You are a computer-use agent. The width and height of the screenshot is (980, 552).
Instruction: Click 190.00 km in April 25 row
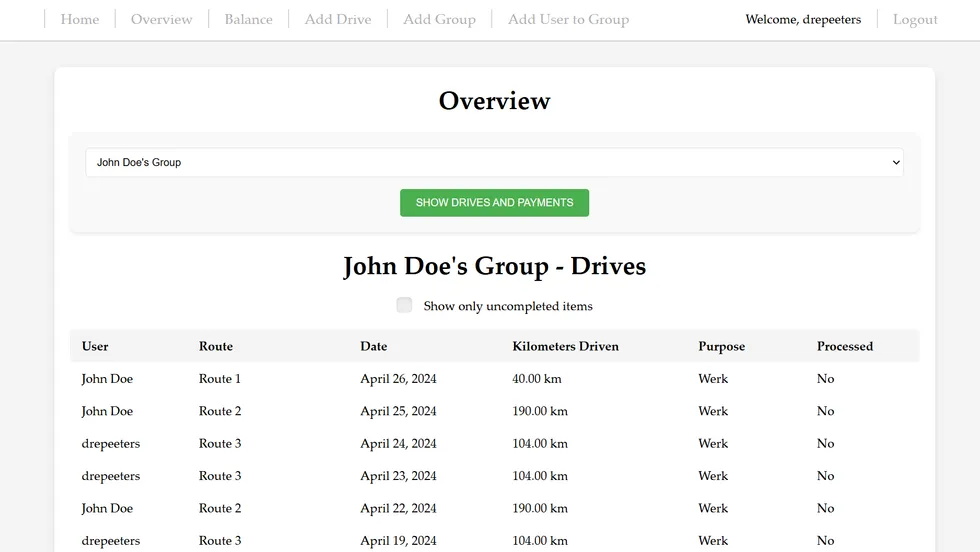[x=540, y=411]
